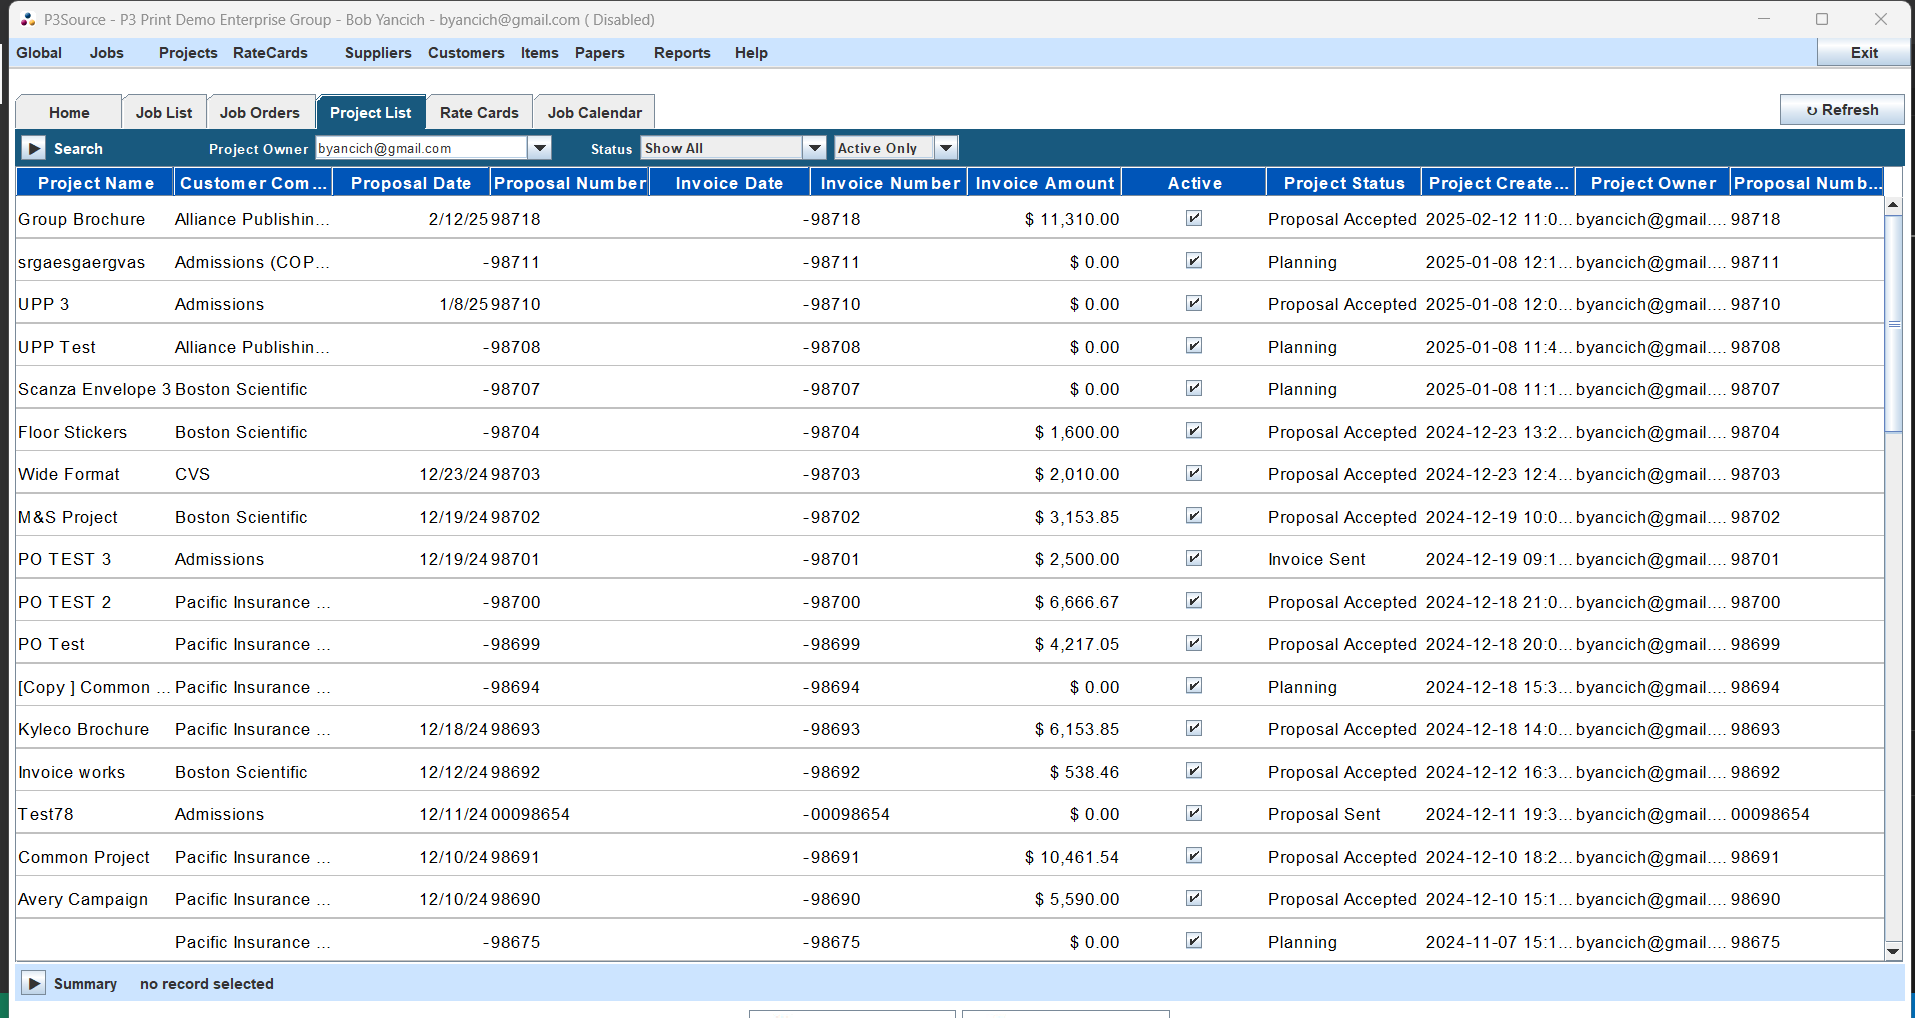Switch to the Rate Cards tab
The height and width of the screenshot is (1018, 1915).
(478, 112)
